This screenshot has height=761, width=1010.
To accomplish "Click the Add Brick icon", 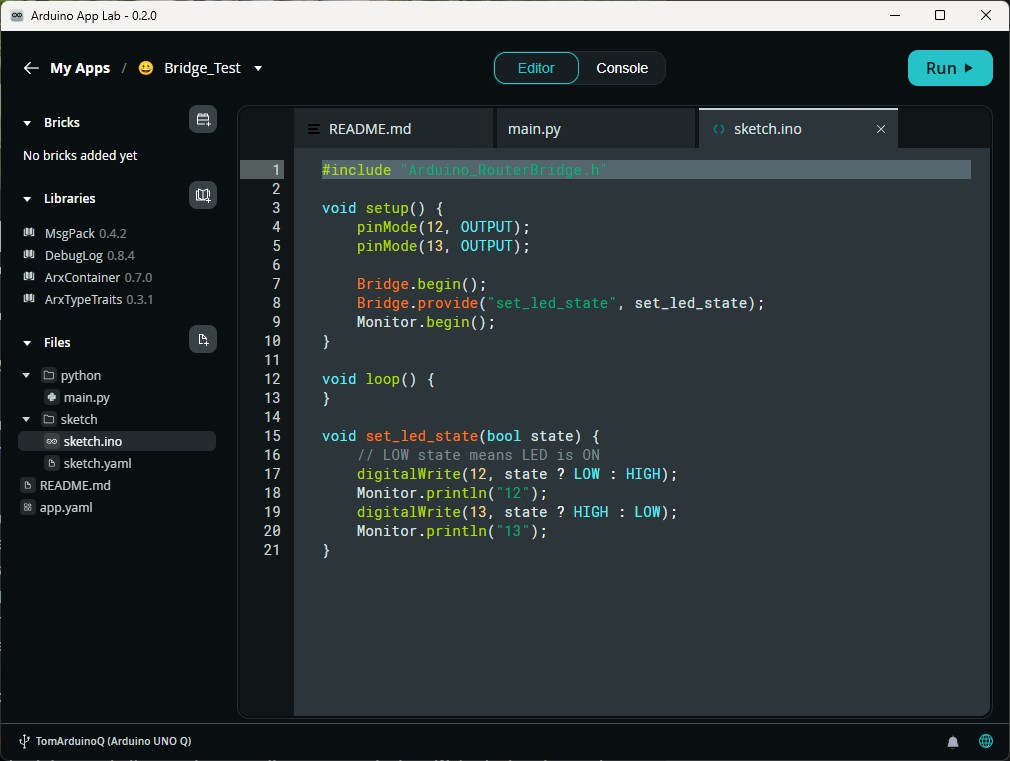I will pyautogui.click(x=203, y=119).
